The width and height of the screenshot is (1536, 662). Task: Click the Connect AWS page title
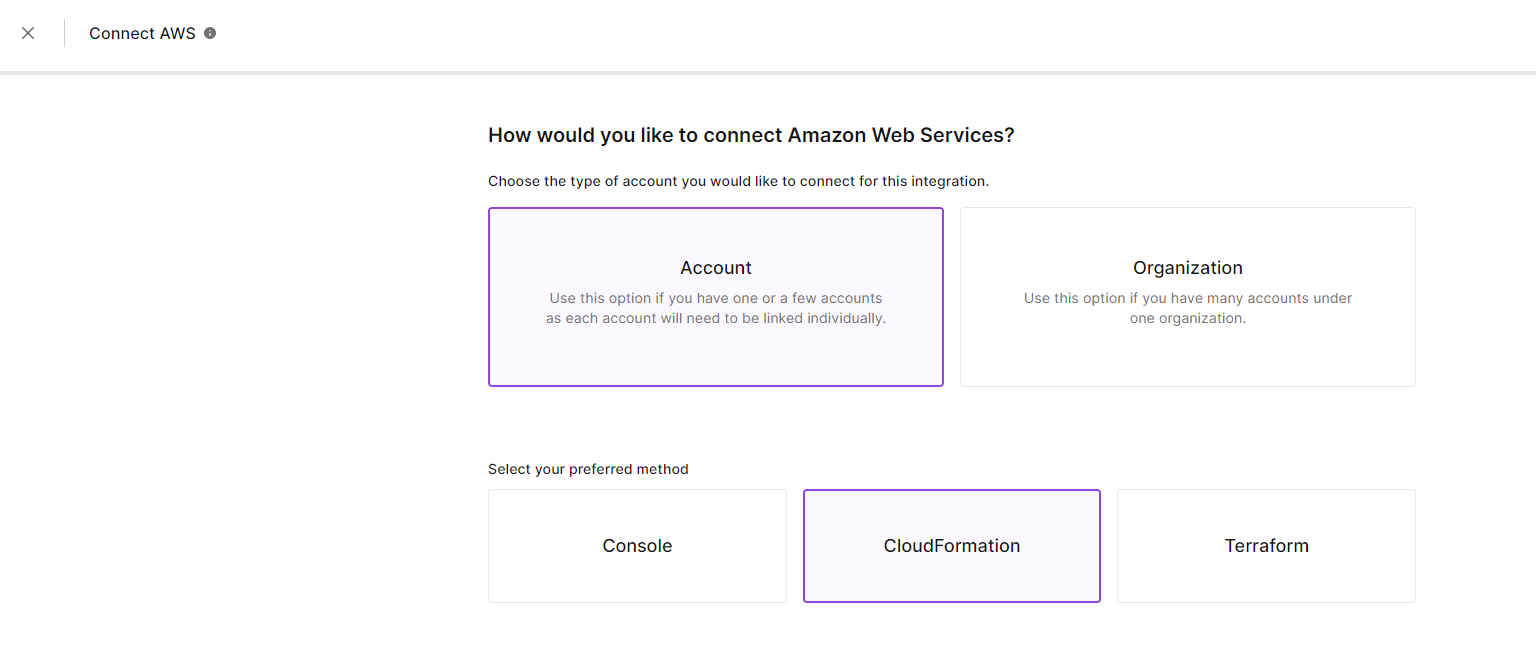pos(142,33)
